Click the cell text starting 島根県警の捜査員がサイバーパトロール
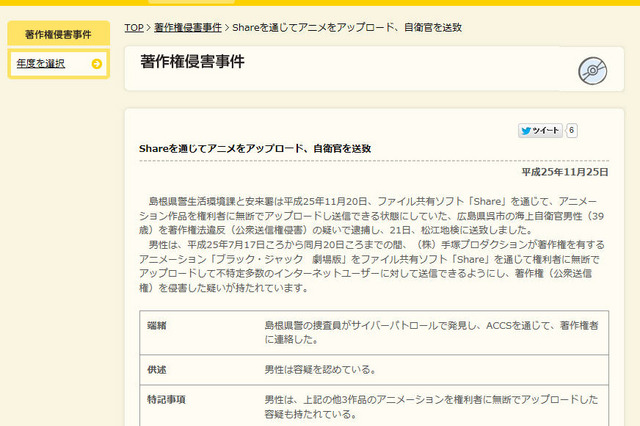The height and width of the screenshot is (426, 640). (x=431, y=333)
